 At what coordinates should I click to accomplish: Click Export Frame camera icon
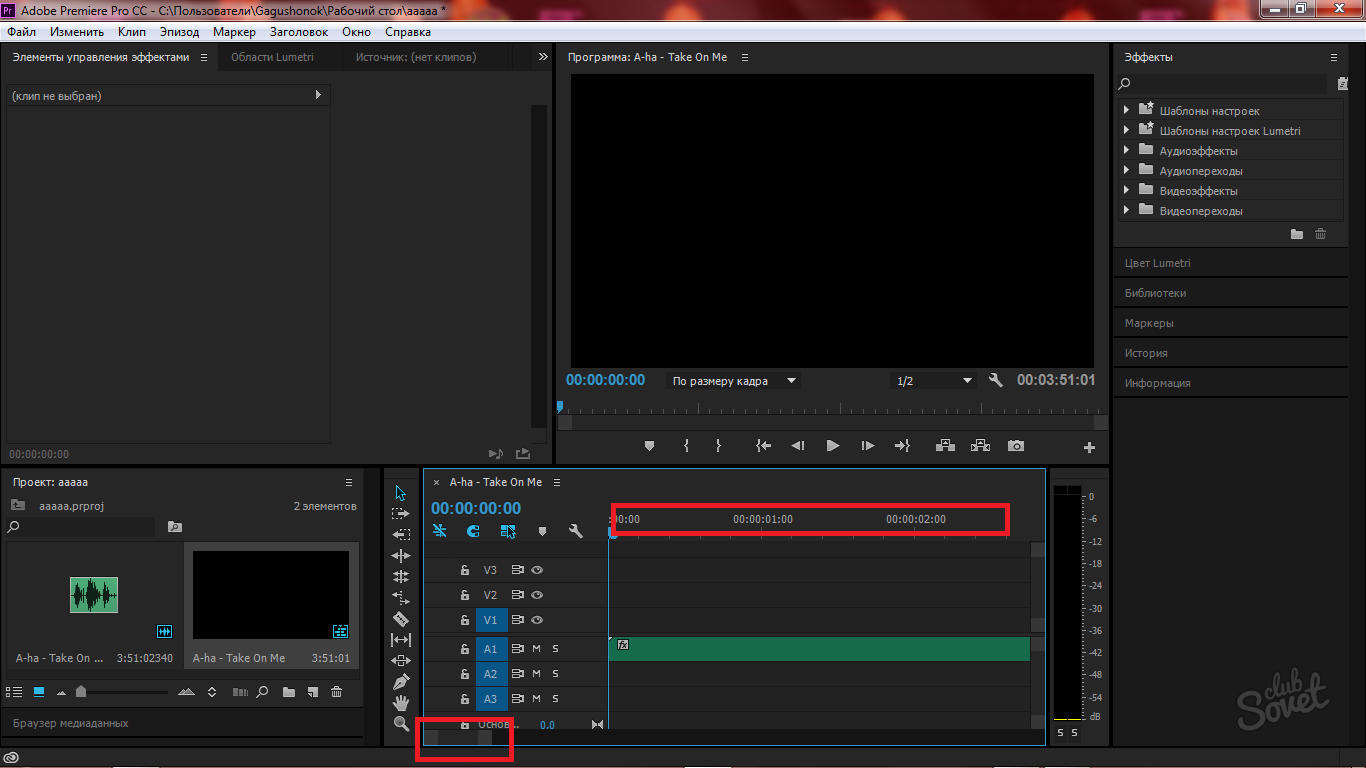tap(1016, 446)
